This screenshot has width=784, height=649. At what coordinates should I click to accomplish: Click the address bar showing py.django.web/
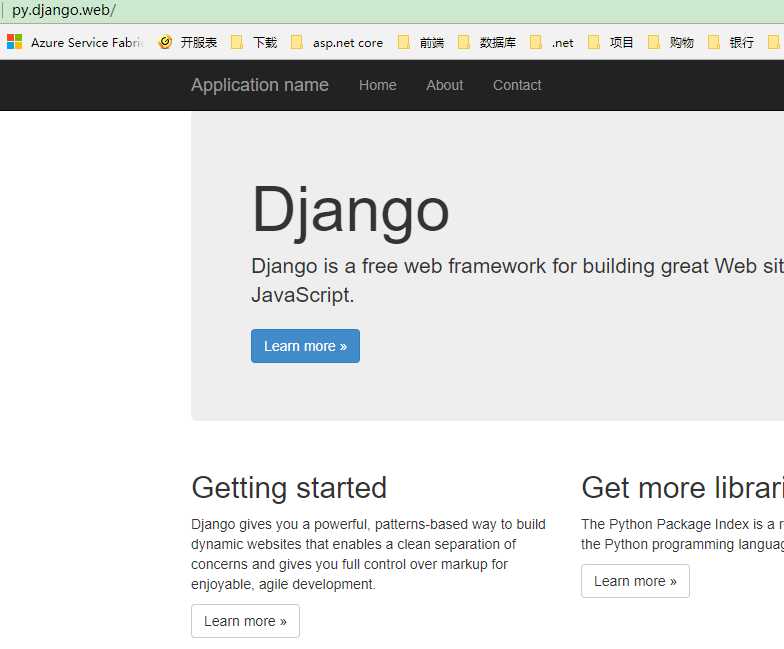(x=392, y=10)
